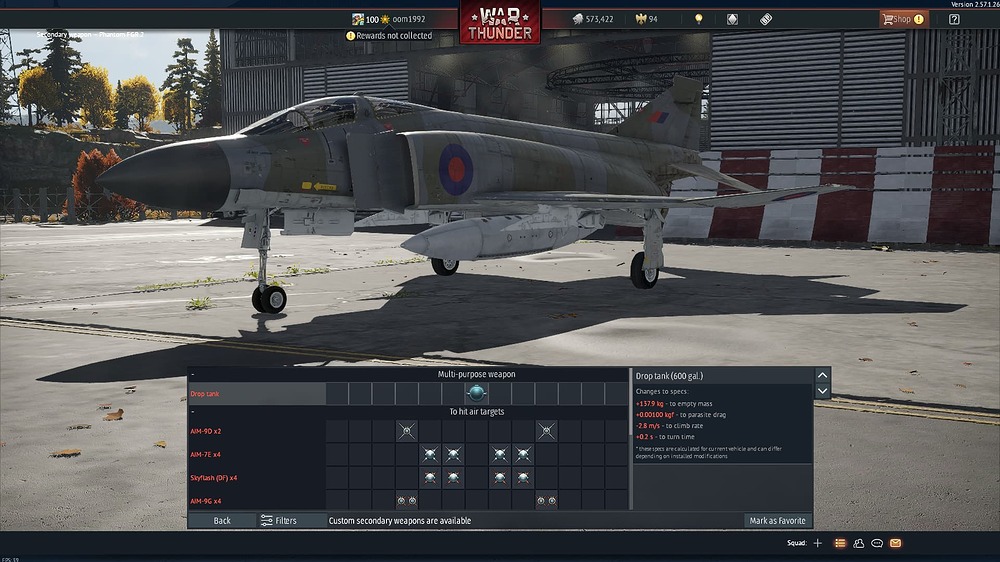Select the AIM-7E x4 preset label
Screen dimensions: 1000x562
[x=205, y=454]
